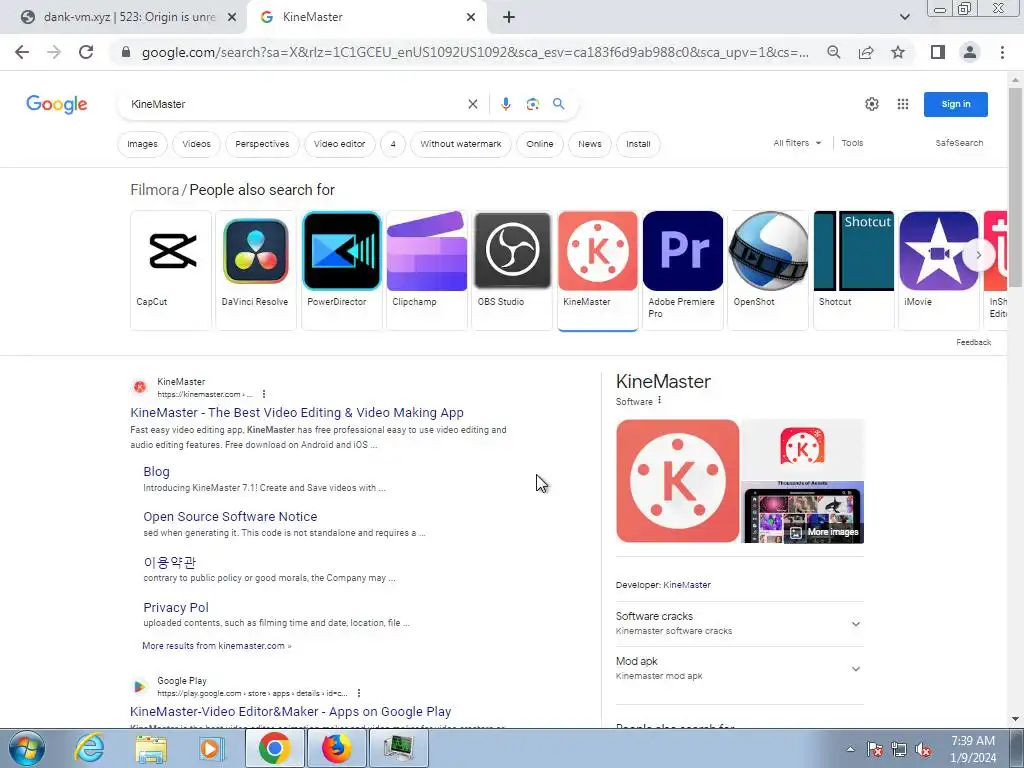Reload the page with the refresh icon
Viewport: 1024px width, 768px height.
coord(86,52)
